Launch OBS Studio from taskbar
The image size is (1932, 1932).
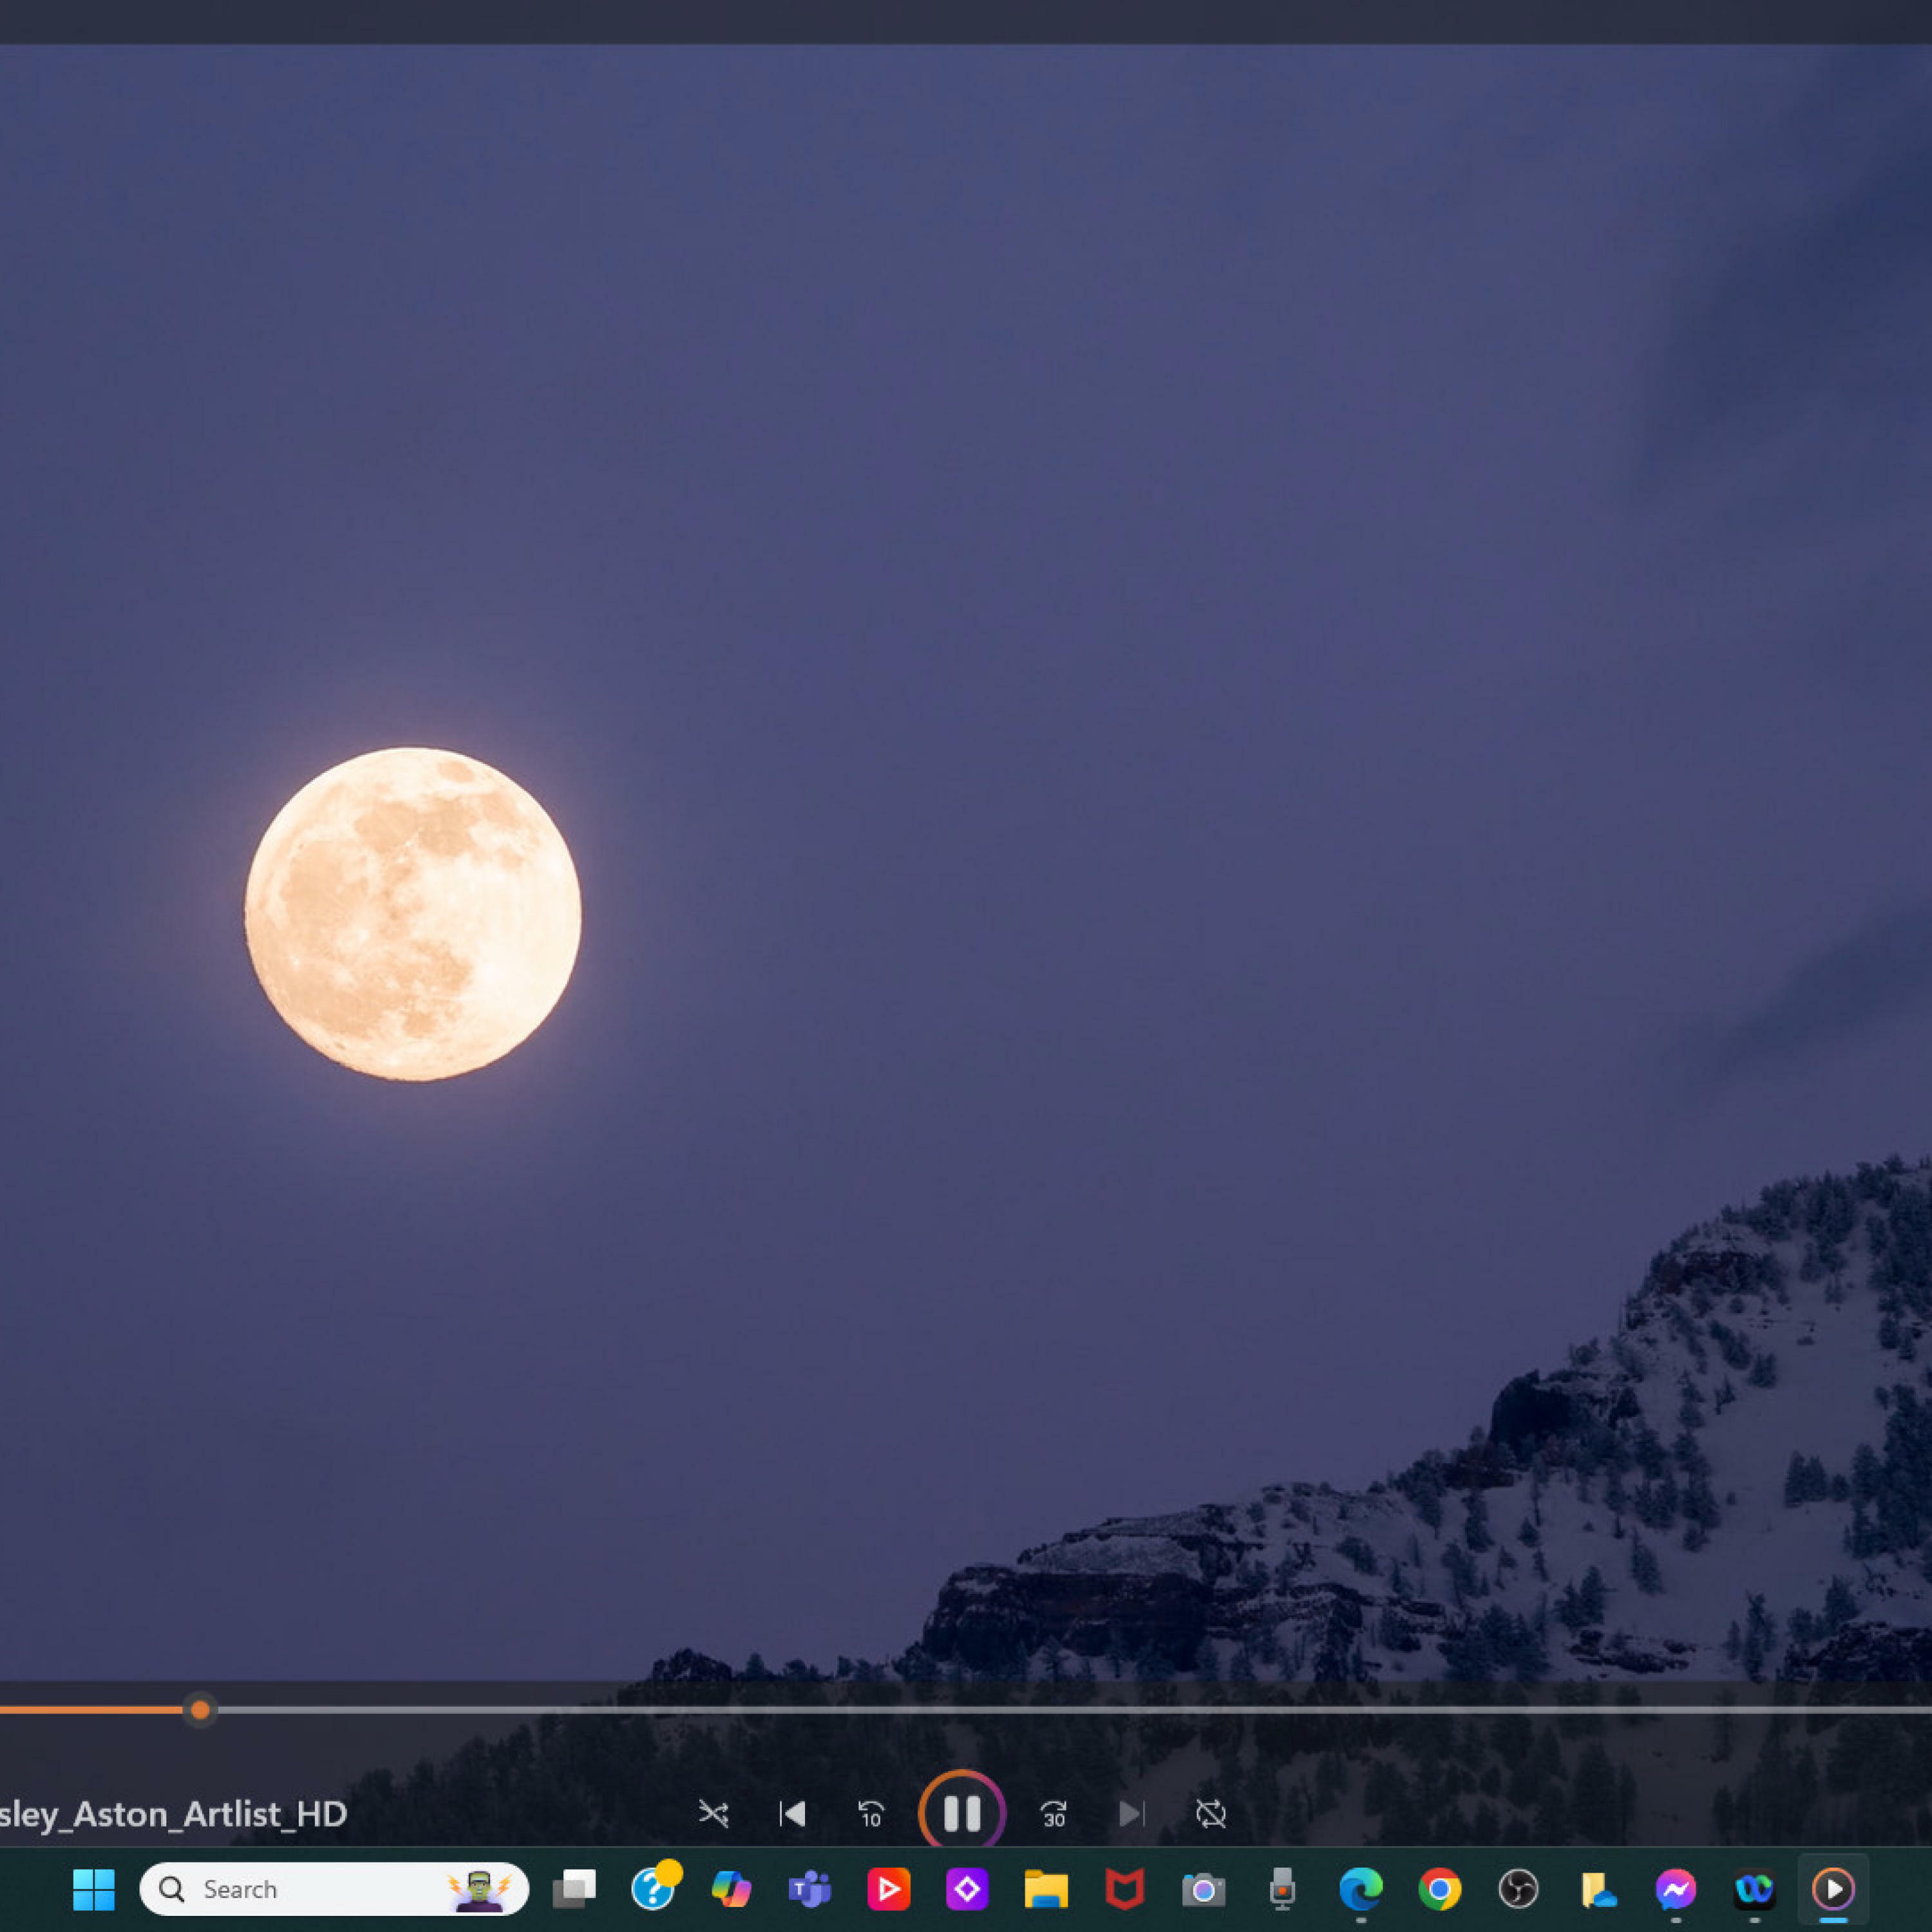click(1518, 1889)
